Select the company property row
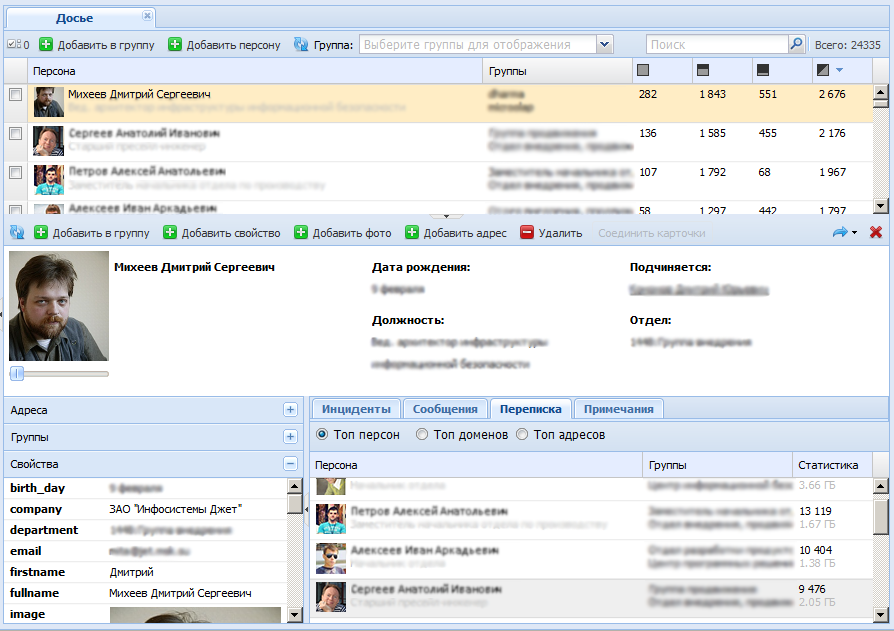Screen dimensions: 894x631 (145, 509)
